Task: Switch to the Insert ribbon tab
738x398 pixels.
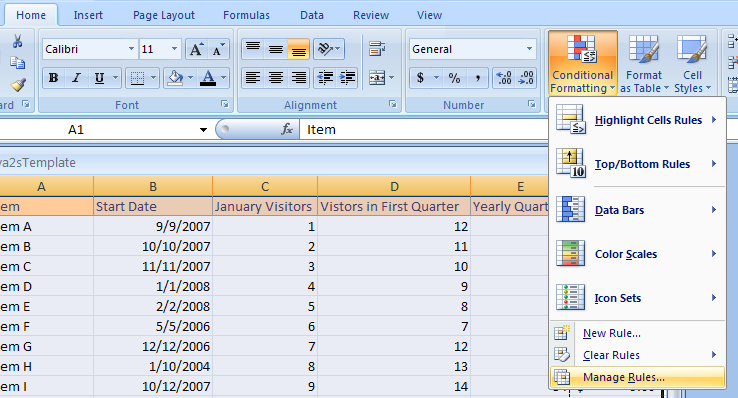Action: pyautogui.click(x=88, y=15)
